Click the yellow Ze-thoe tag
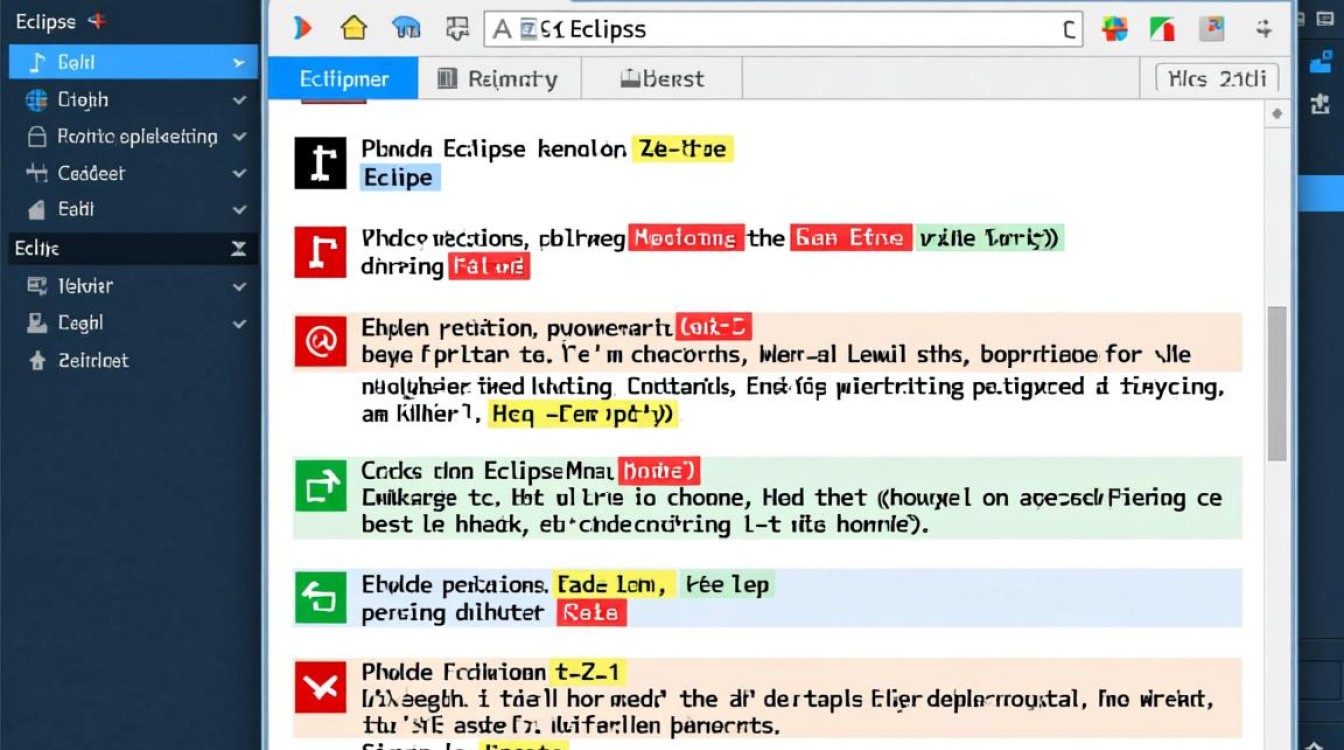 [x=683, y=150]
